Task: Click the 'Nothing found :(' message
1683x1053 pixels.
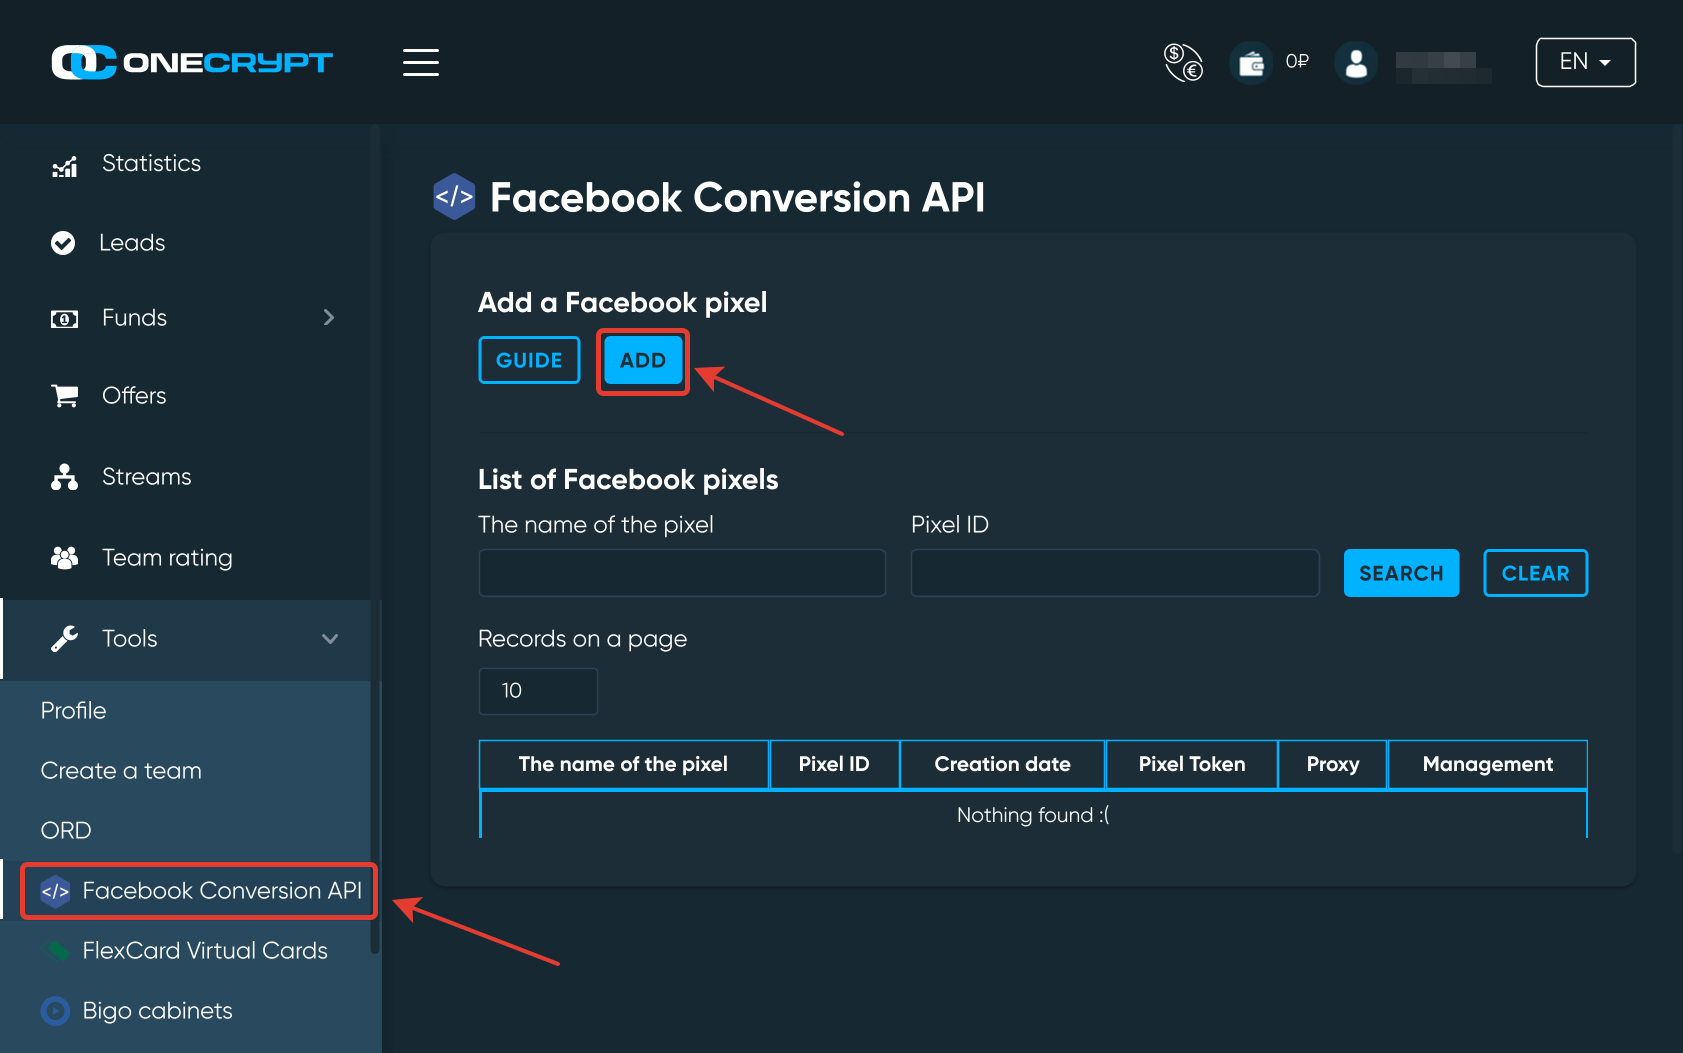Action: tap(1033, 815)
